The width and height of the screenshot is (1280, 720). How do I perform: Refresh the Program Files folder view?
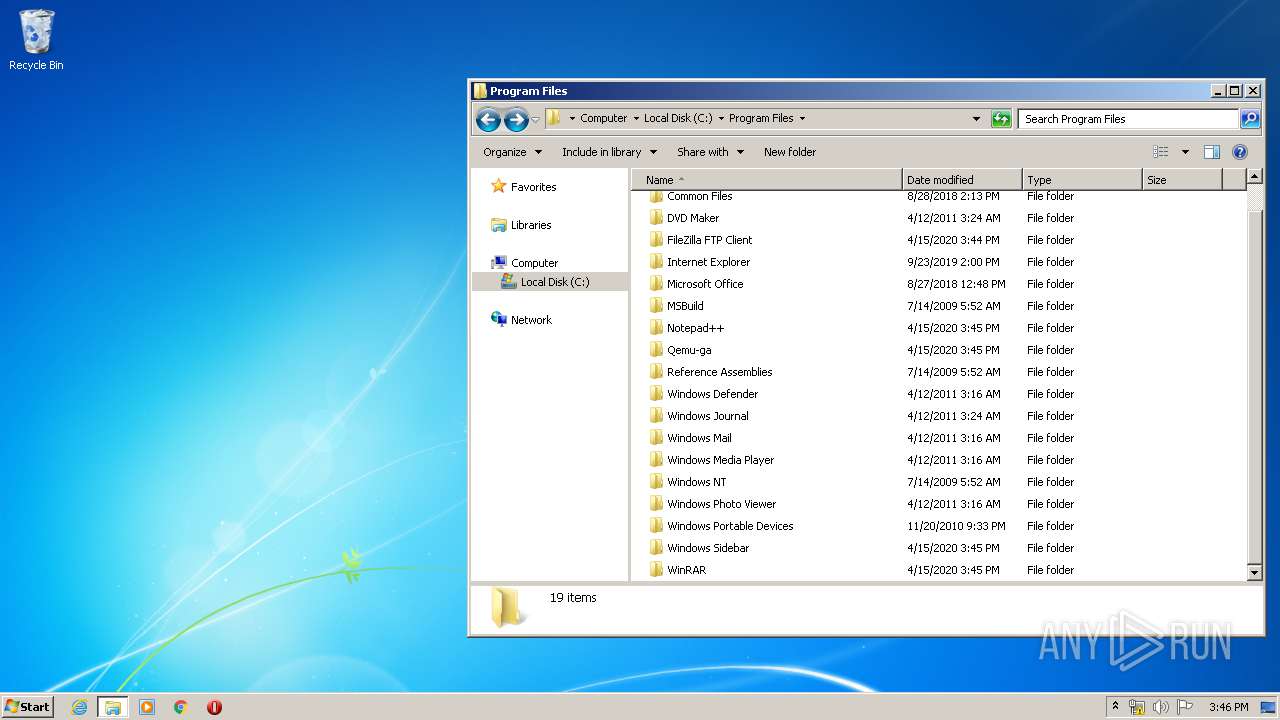tap(1001, 119)
